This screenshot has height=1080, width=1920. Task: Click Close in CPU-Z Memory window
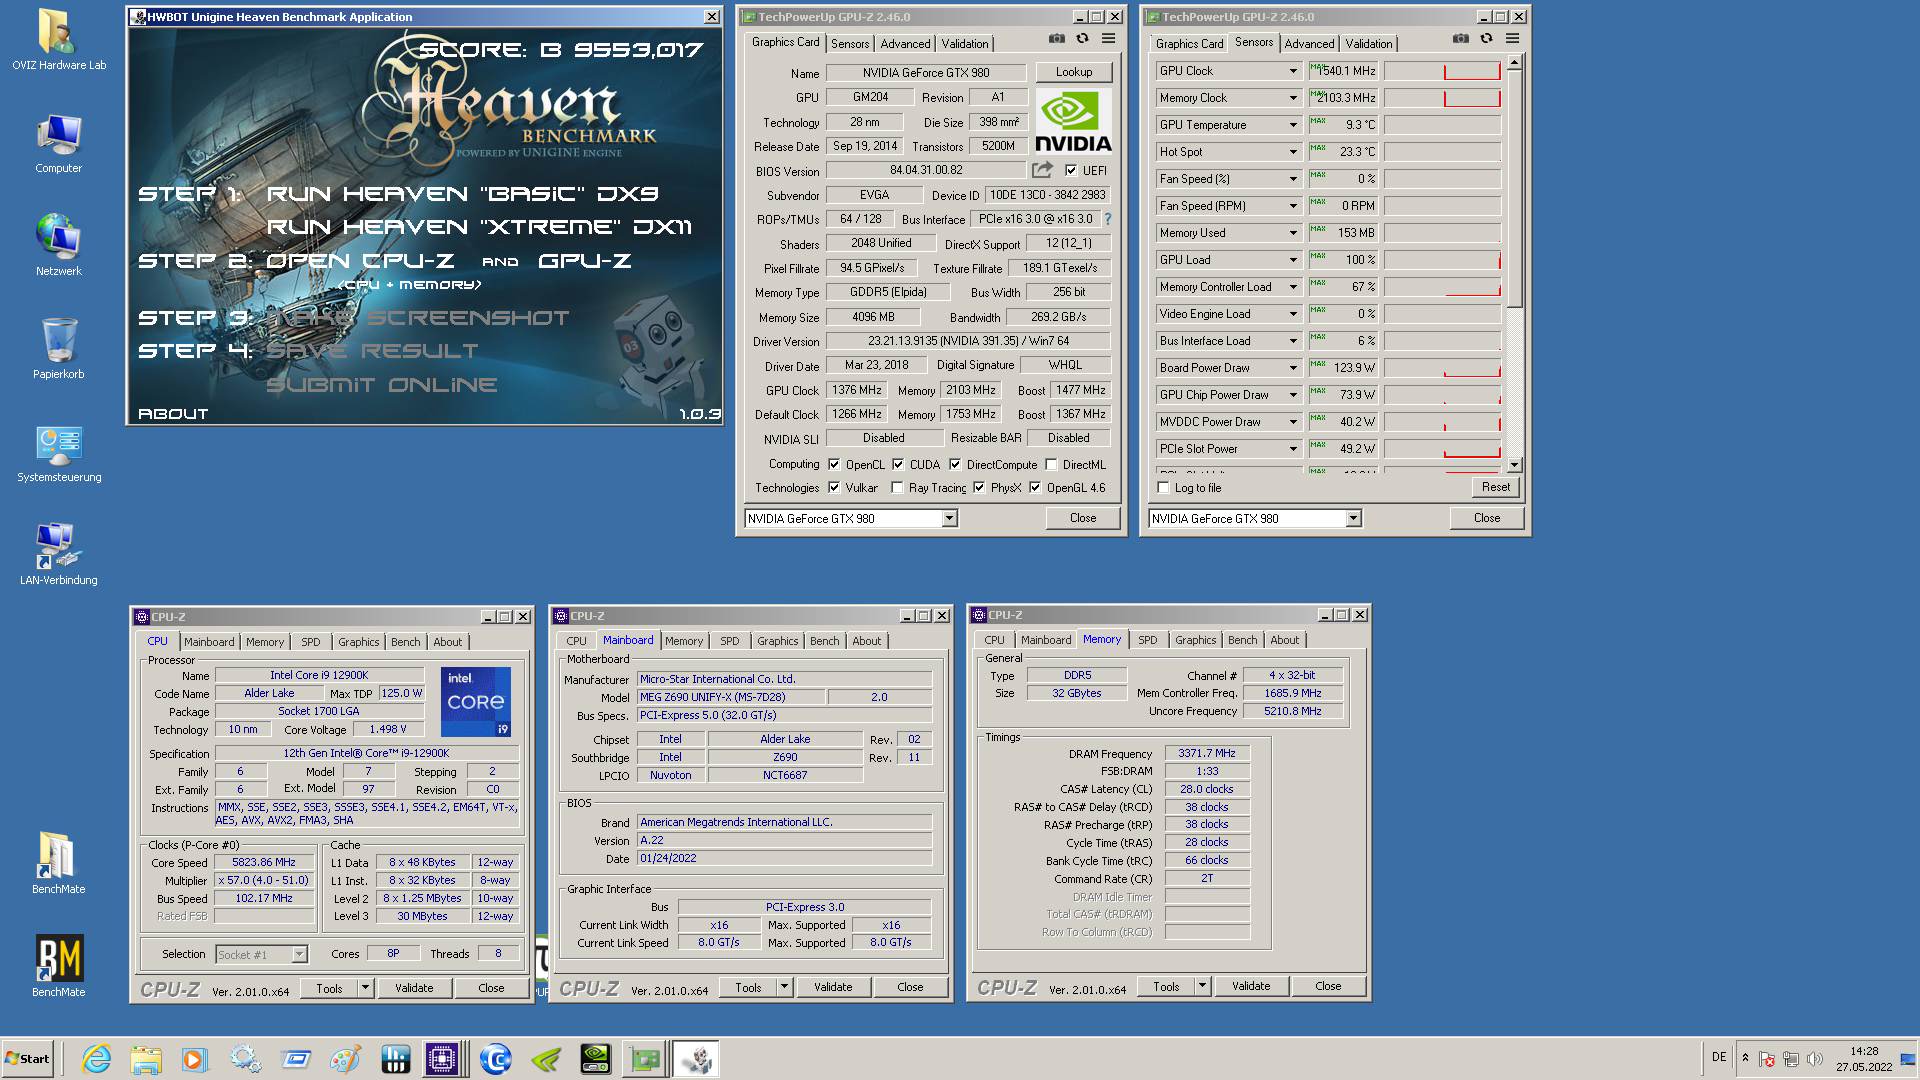tap(1328, 986)
